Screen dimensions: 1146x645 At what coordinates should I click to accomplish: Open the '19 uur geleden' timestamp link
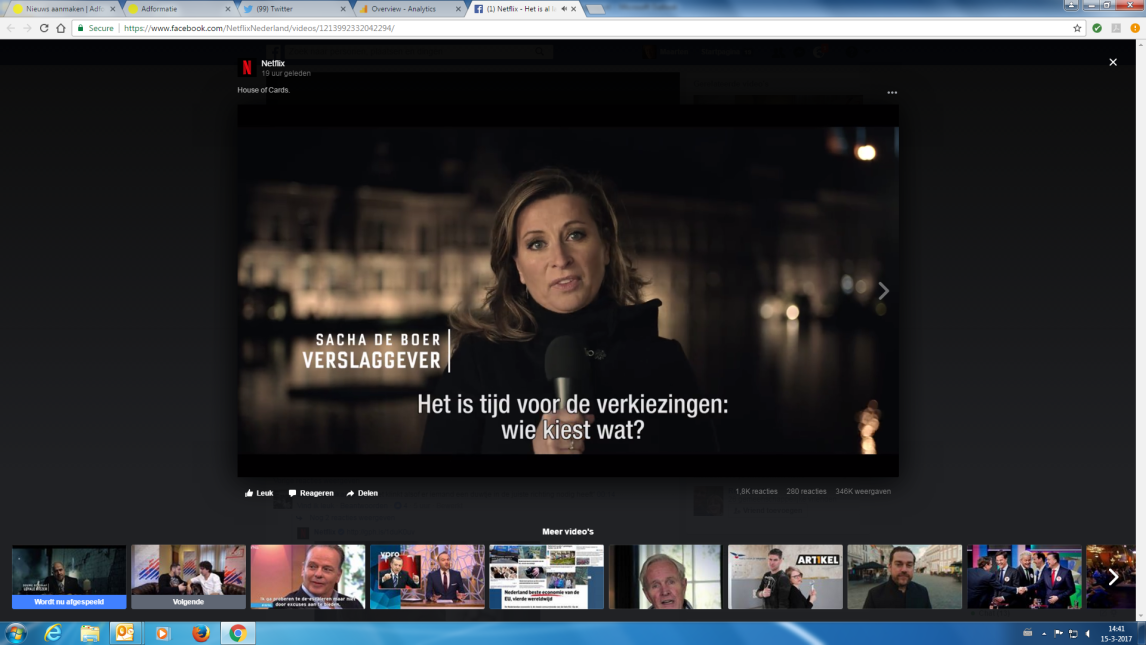(286, 74)
